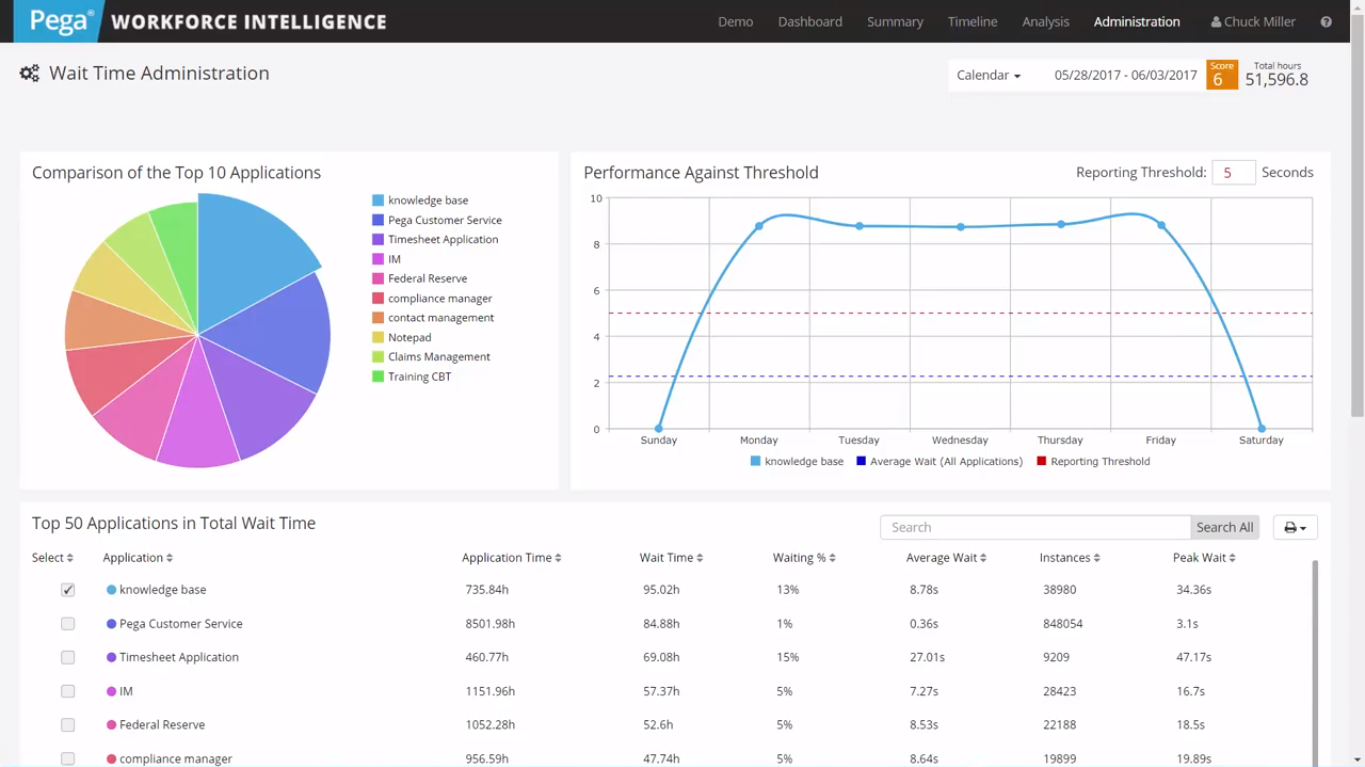Click the Wednesday data point on the chart

click(x=960, y=227)
